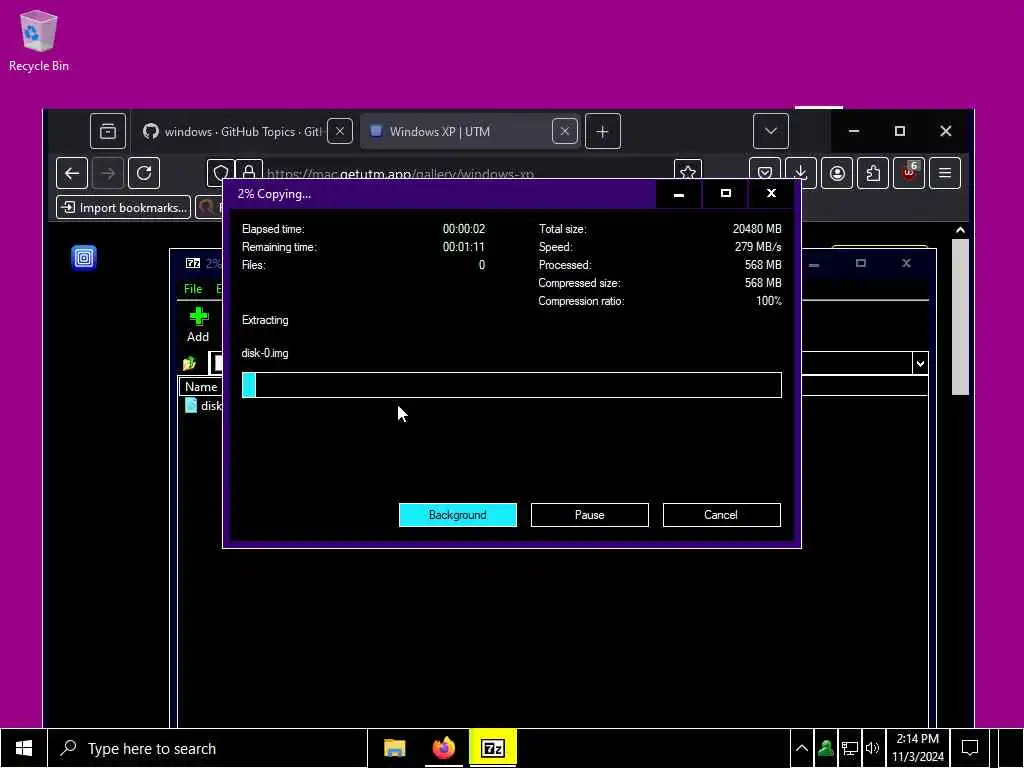Open the File menu in 7-Zip

[x=193, y=289]
